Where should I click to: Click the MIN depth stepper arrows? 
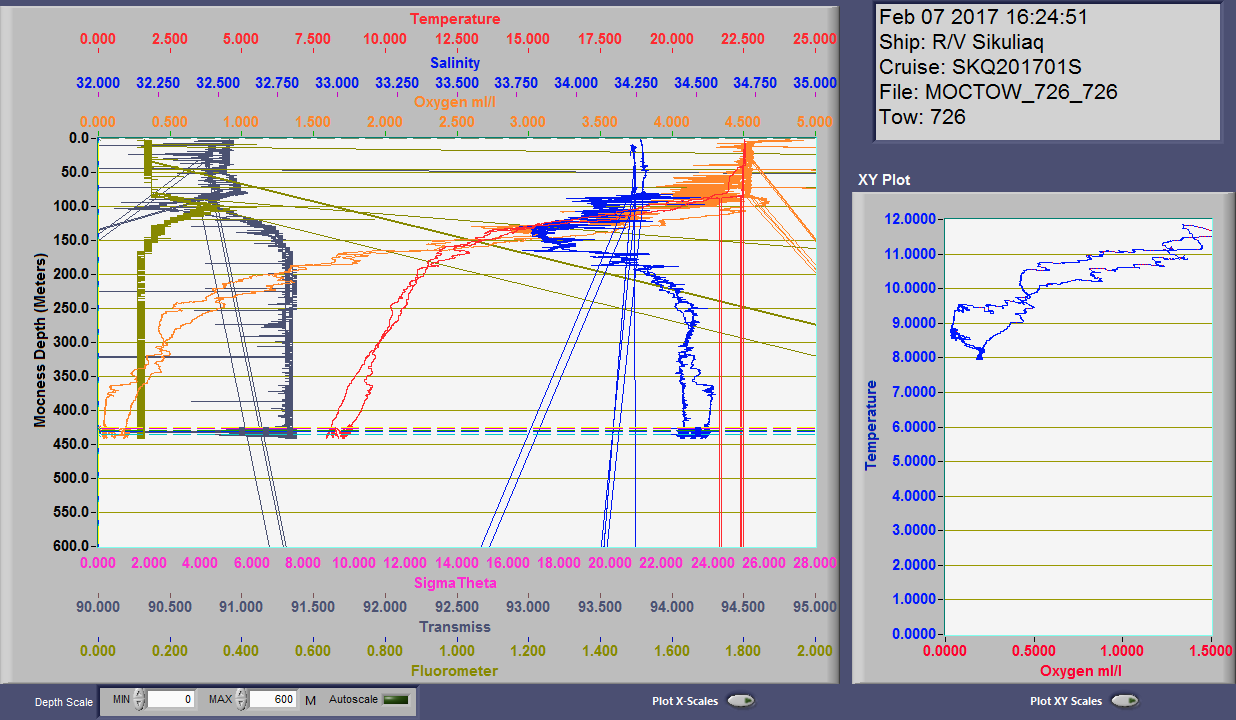(140, 700)
